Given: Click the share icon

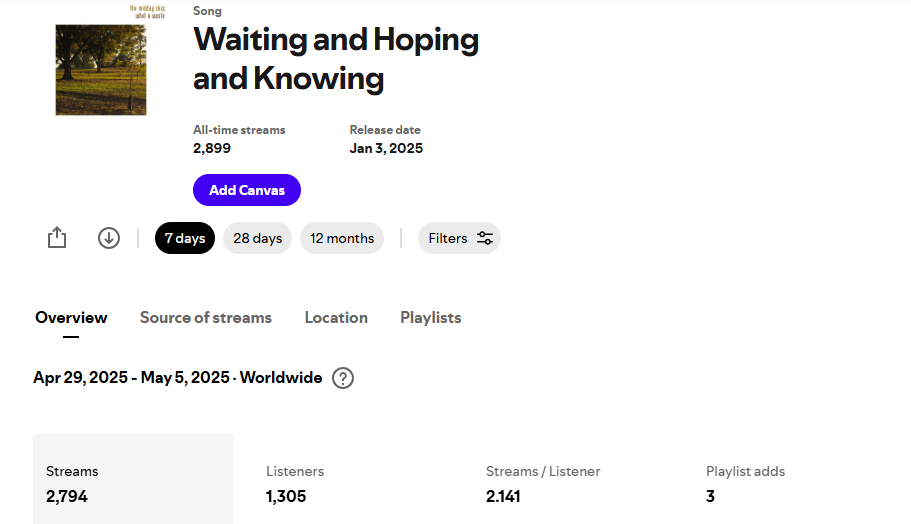Looking at the screenshot, I should pos(57,238).
